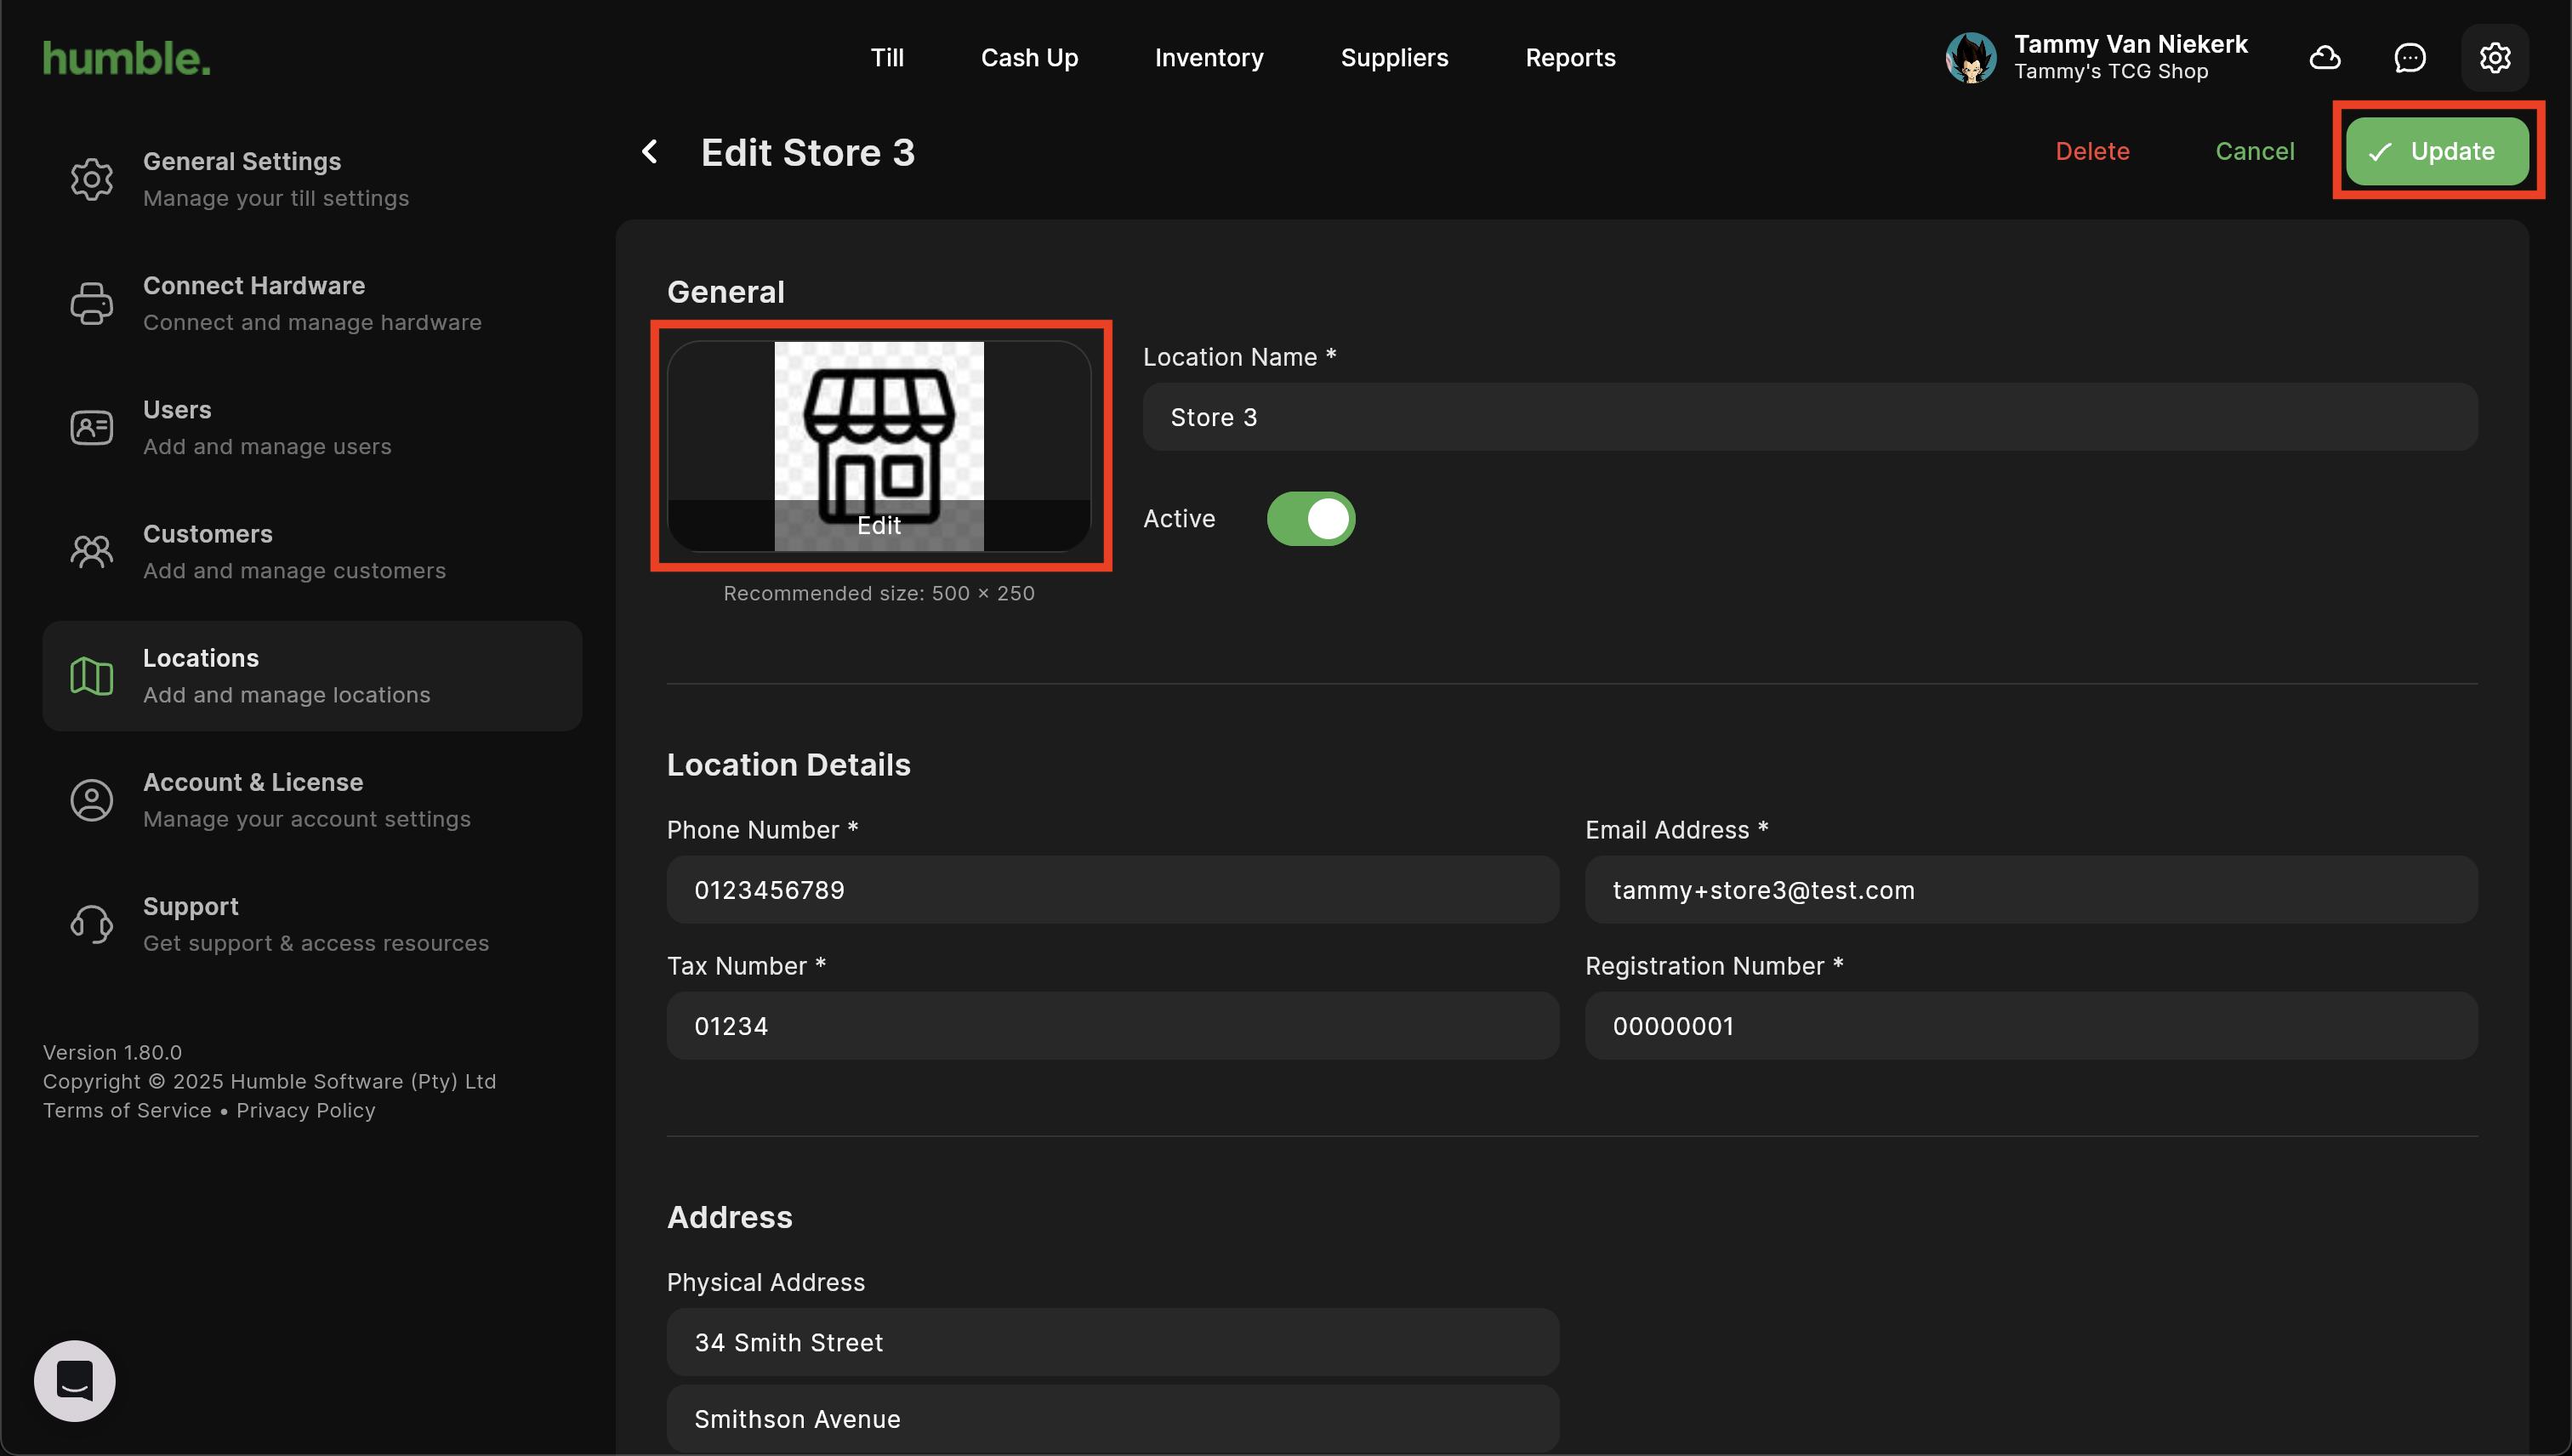Open the Cash Up section
Viewport: 2572px width, 1456px height.
tap(1029, 58)
